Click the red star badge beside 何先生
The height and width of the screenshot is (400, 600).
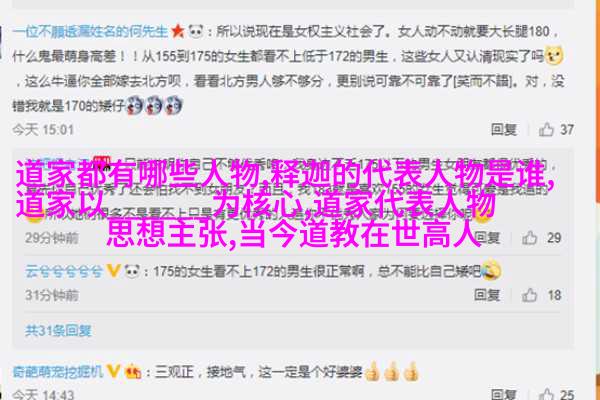178,31
